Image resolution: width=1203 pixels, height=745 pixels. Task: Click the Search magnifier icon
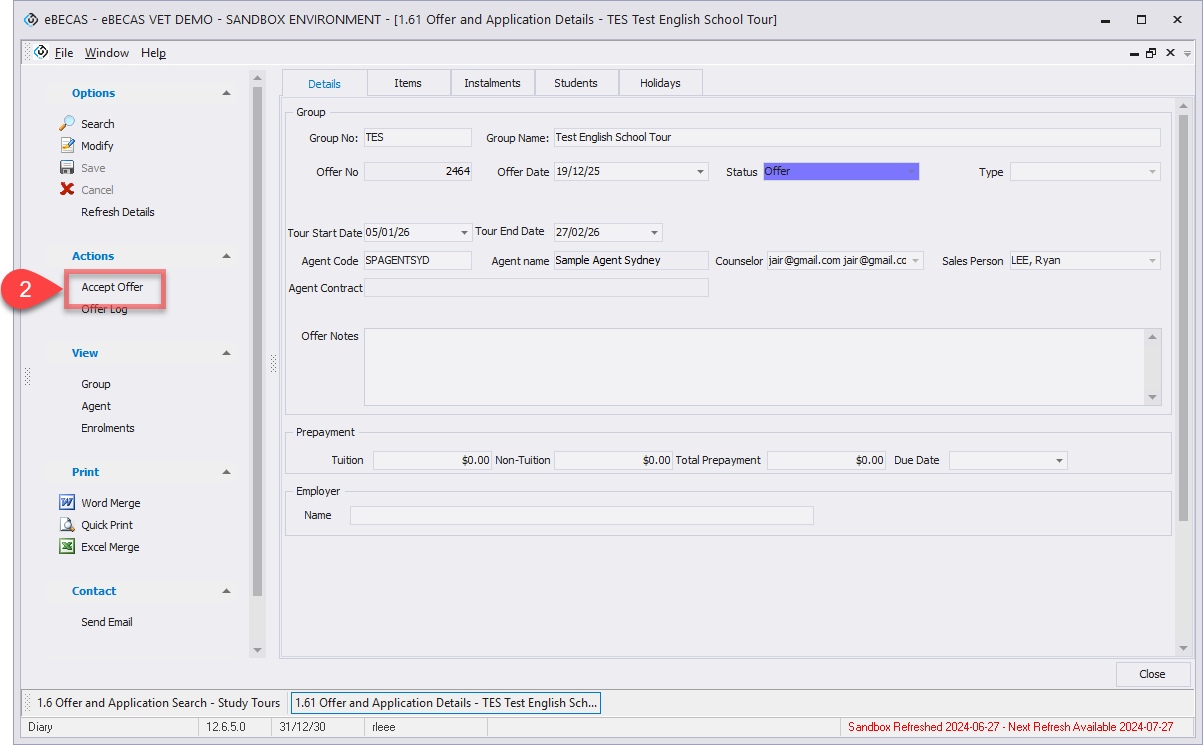pyautogui.click(x=67, y=124)
